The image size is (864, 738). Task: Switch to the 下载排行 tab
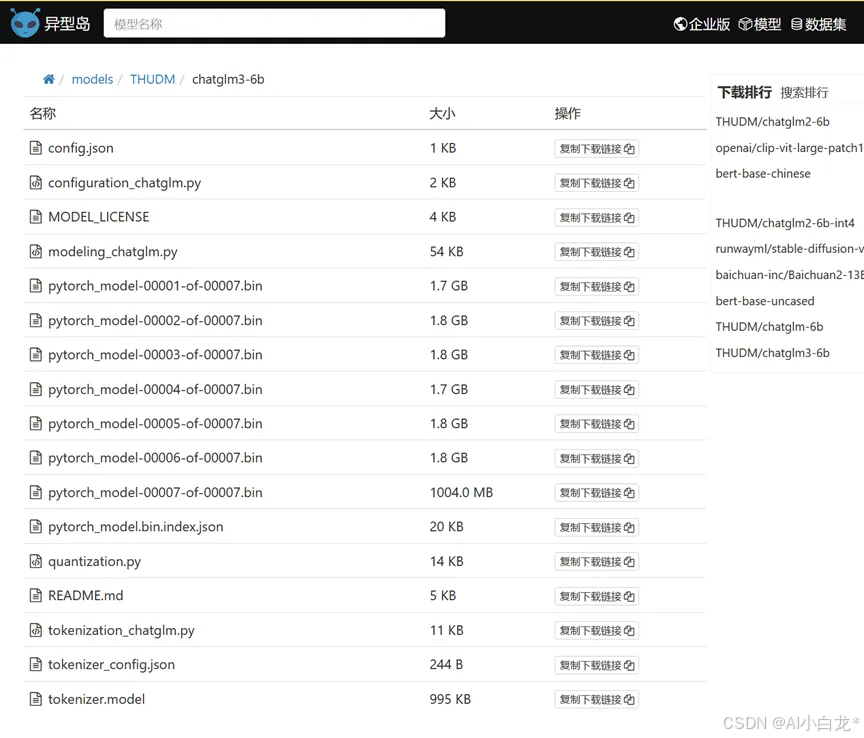(744, 92)
